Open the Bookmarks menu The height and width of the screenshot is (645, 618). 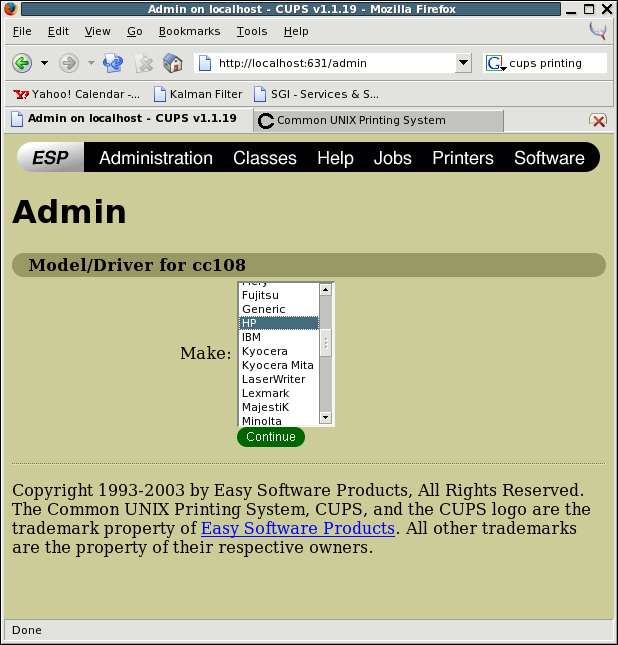click(x=189, y=31)
